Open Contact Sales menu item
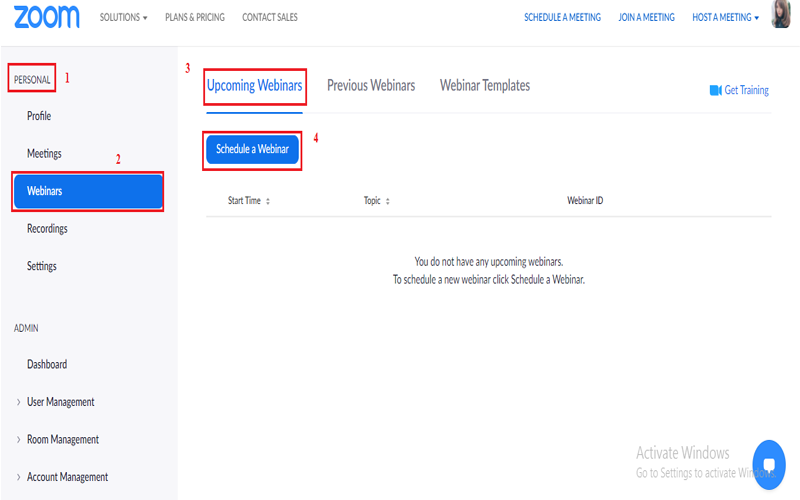This screenshot has width=800, height=500. coord(270,17)
